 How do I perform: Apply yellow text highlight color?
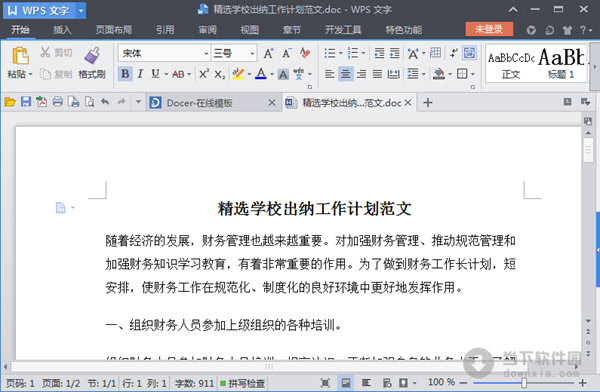pos(238,74)
